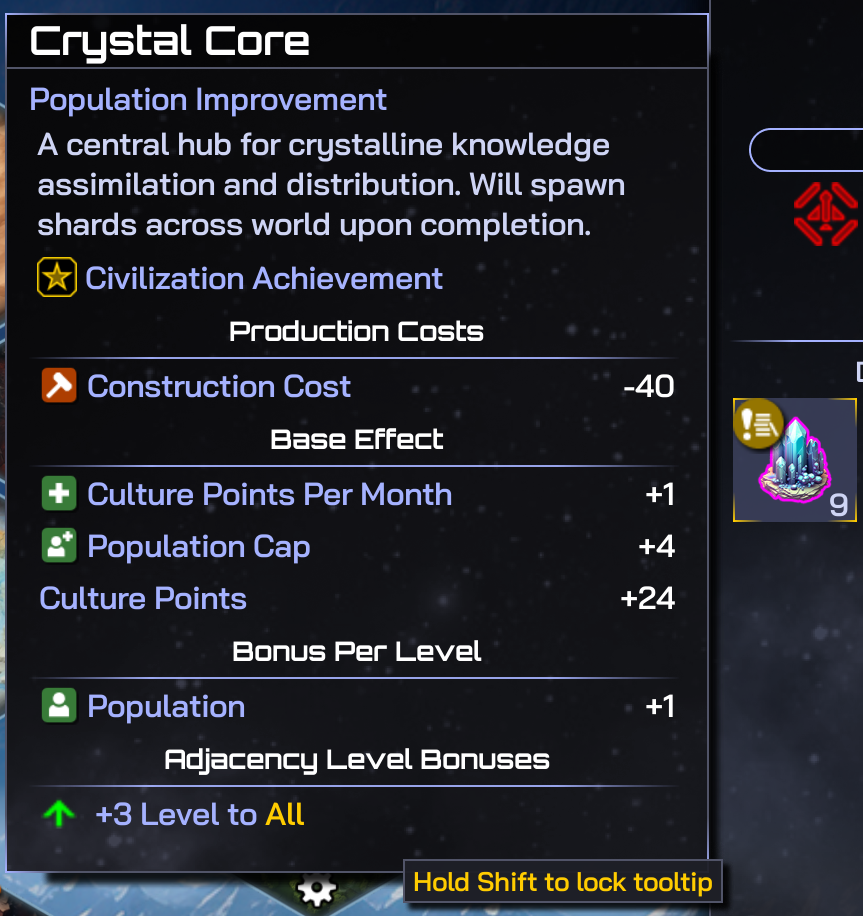The height and width of the screenshot is (916, 863).
Task: Click the rounded bar above the red icon
Action: [x=806, y=150]
